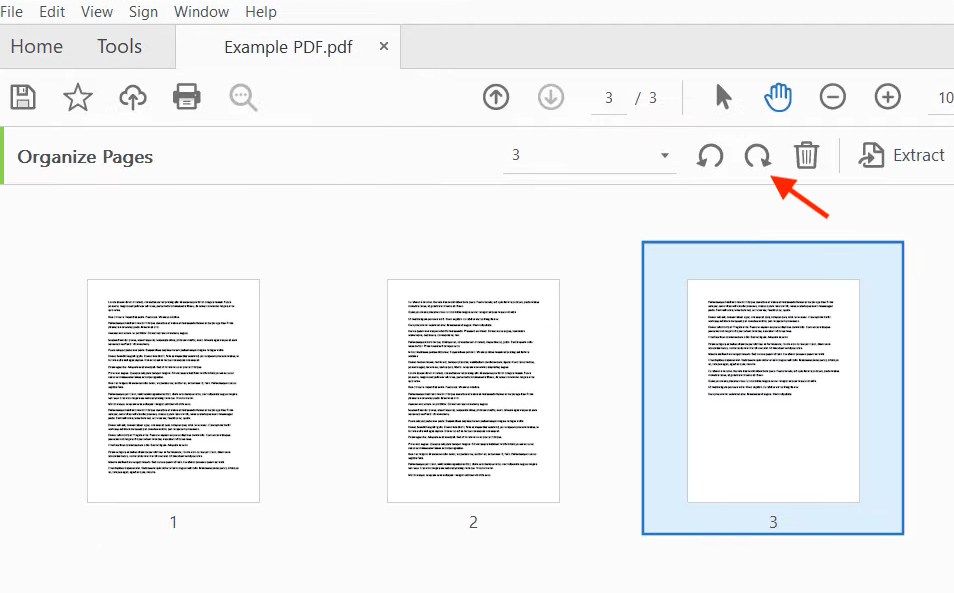954x593 pixels.
Task: Rotate selected page counterclockwise
Action: point(709,155)
